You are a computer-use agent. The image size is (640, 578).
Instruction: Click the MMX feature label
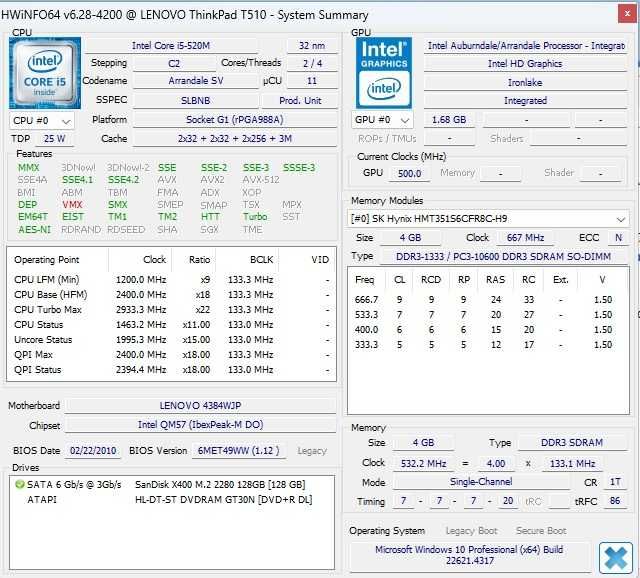click(x=29, y=168)
